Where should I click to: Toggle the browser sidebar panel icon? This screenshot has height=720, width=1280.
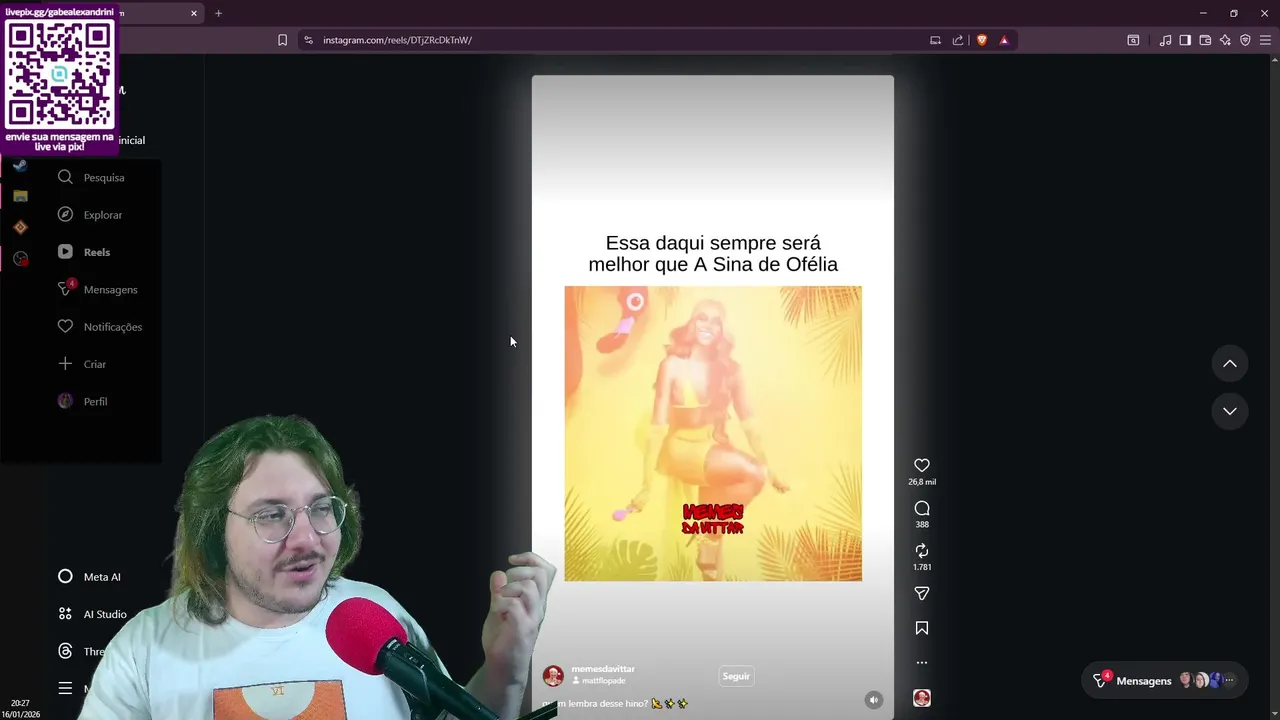click(x=1185, y=40)
